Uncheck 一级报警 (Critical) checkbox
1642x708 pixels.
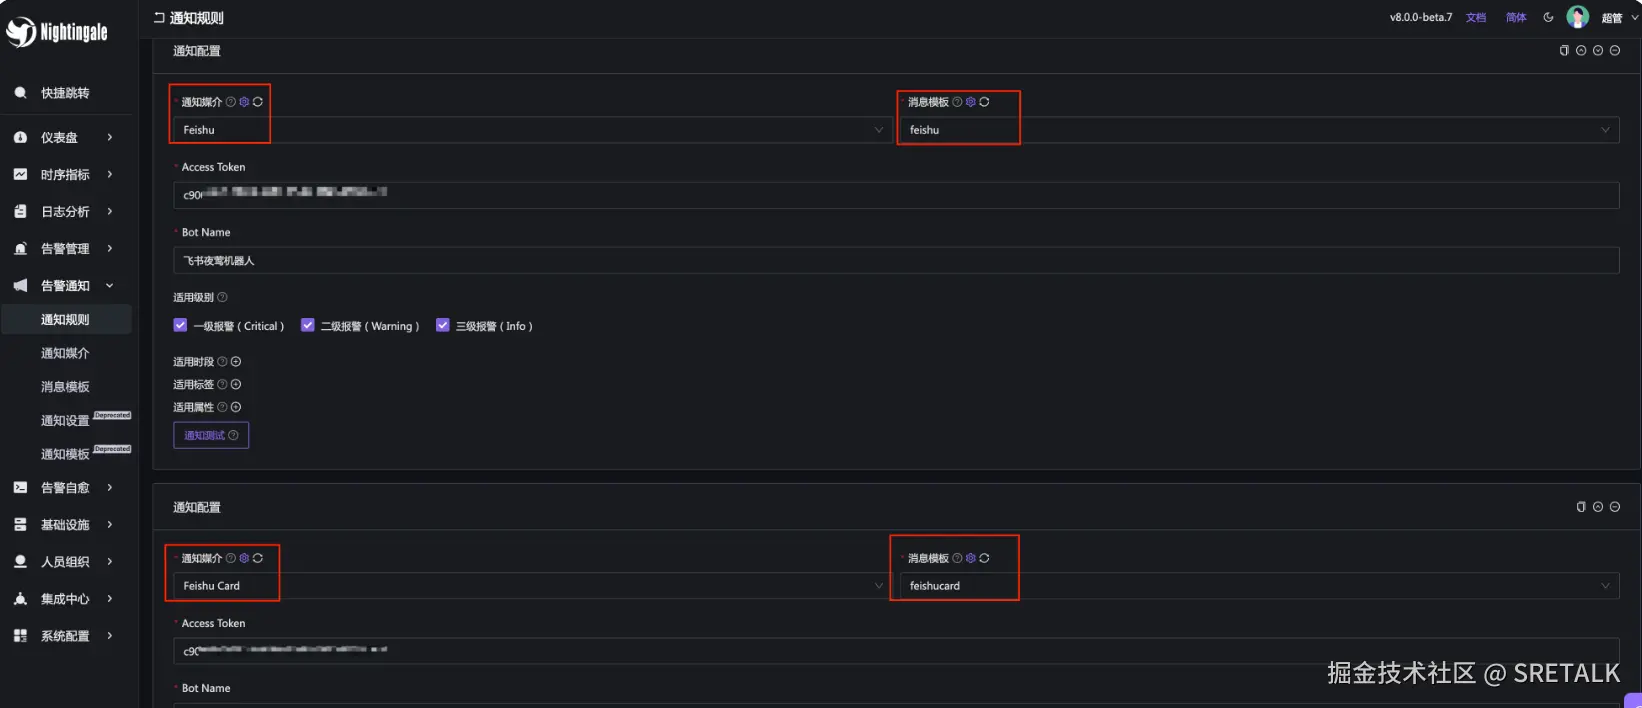tap(180, 325)
